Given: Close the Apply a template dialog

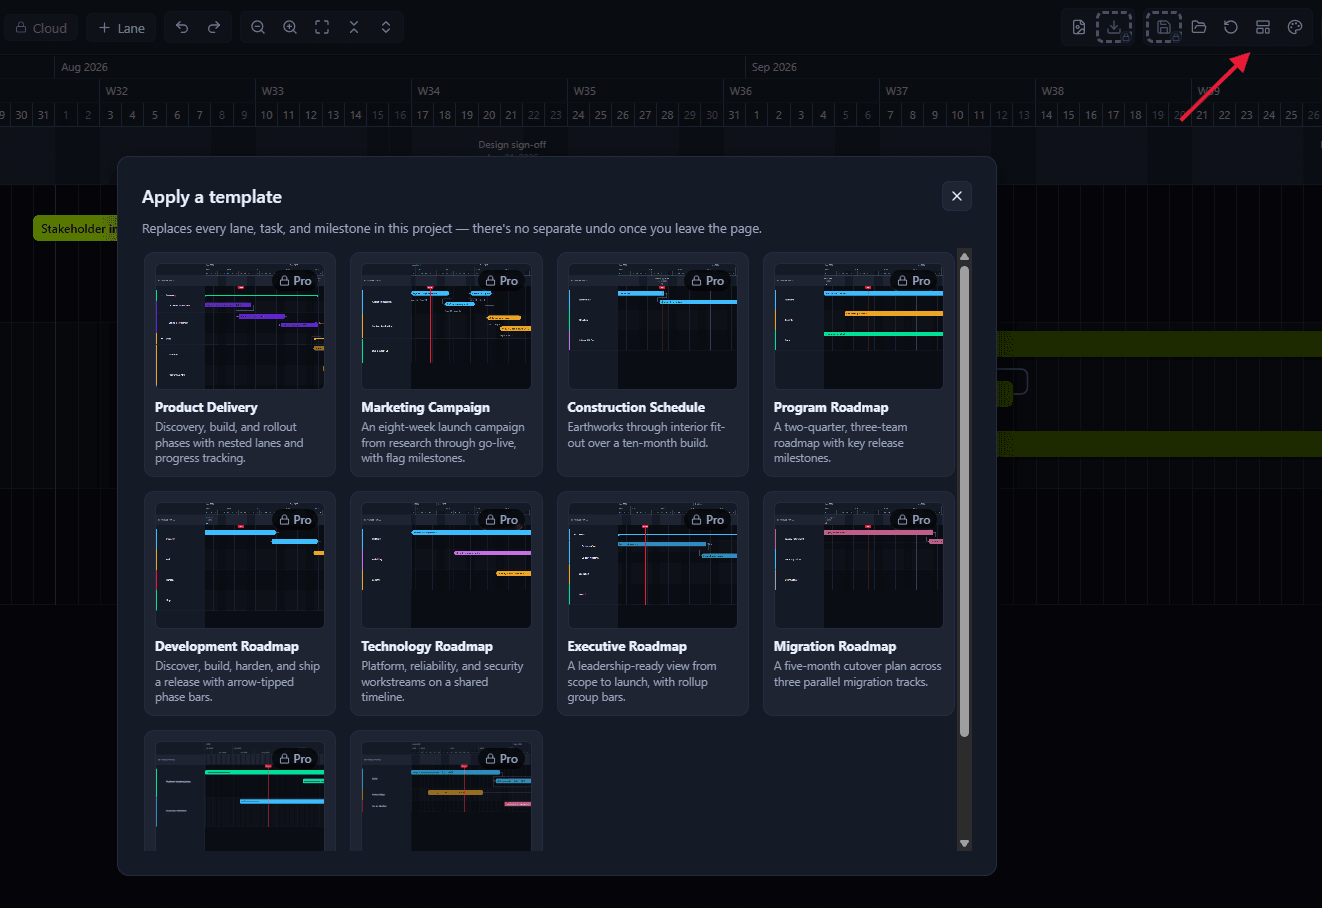Looking at the screenshot, I should click(957, 196).
